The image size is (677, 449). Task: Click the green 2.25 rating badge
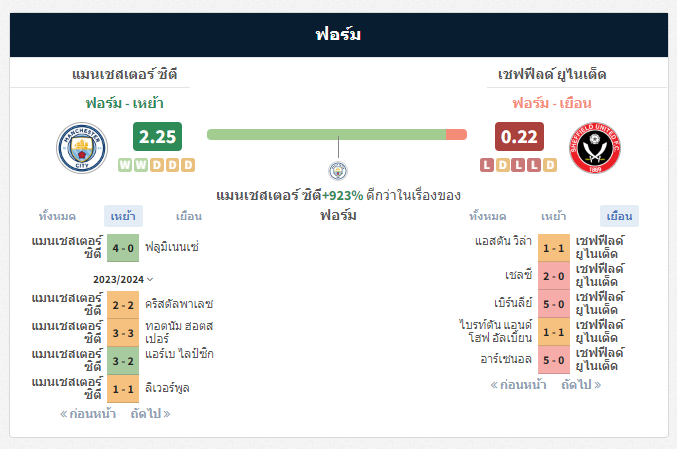point(158,137)
